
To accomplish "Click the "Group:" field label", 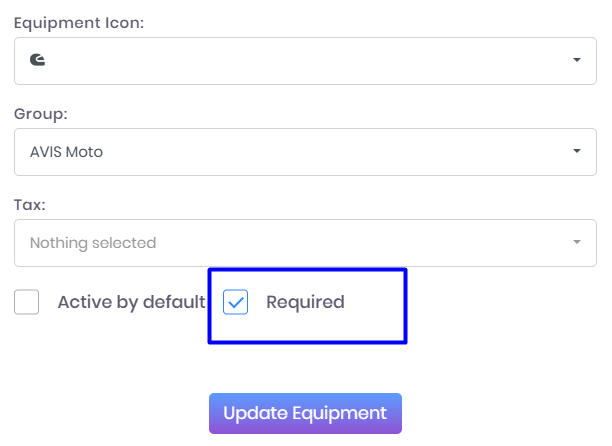I will [41, 114].
